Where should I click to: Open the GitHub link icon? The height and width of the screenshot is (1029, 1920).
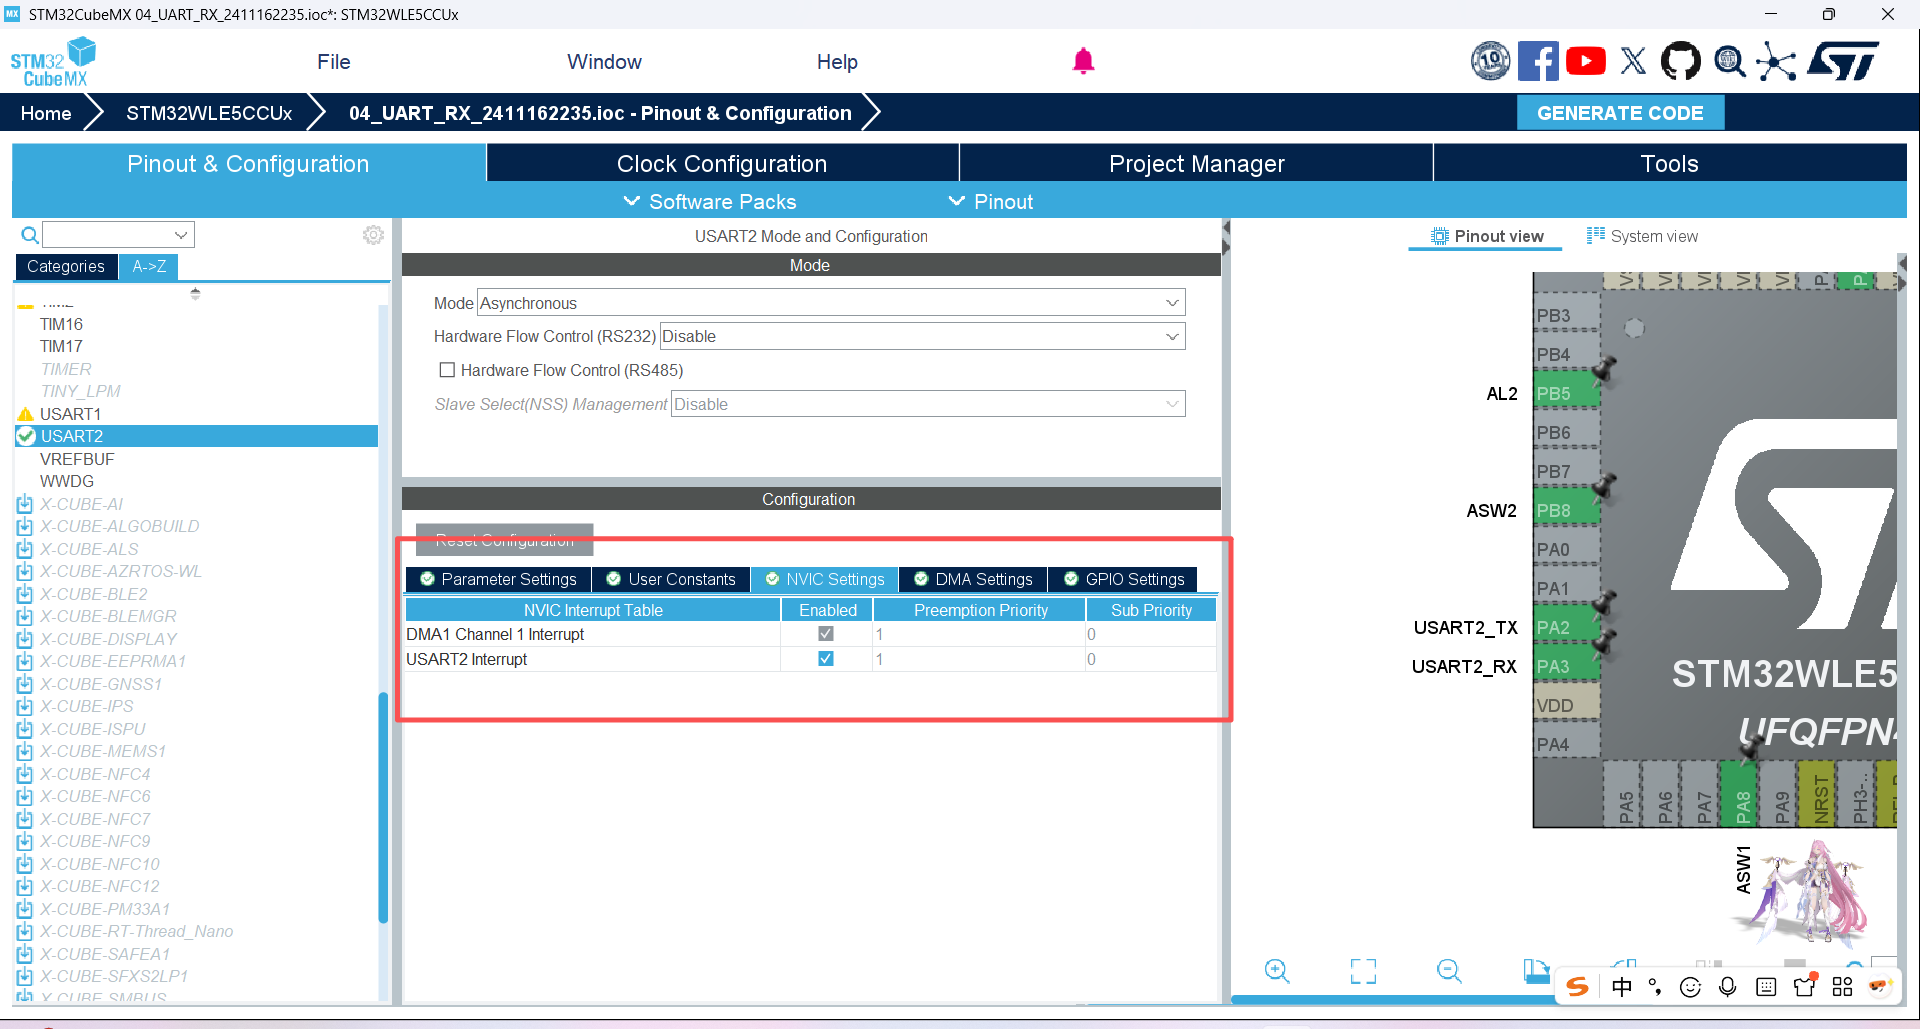click(1680, 61)
